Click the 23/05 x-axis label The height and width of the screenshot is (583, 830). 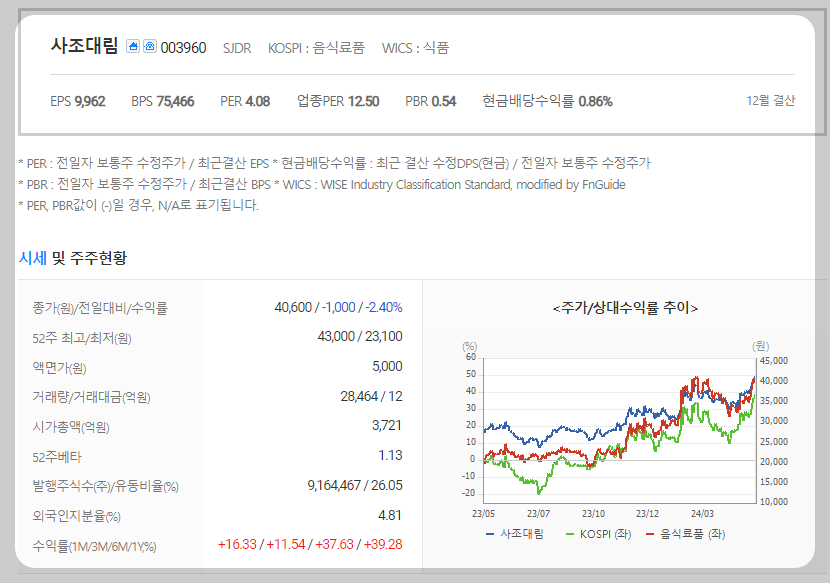(x=483, y=514)
